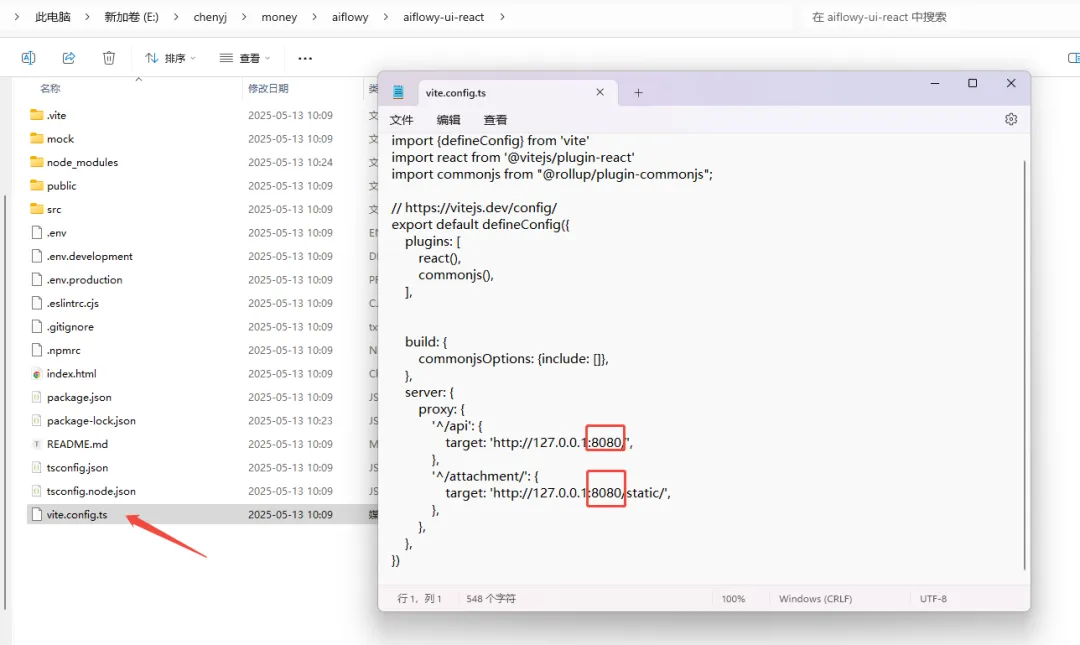Select the package.json file
Image resolution: width=1080 pixels, height=645 pixels.
pos(79,397)
